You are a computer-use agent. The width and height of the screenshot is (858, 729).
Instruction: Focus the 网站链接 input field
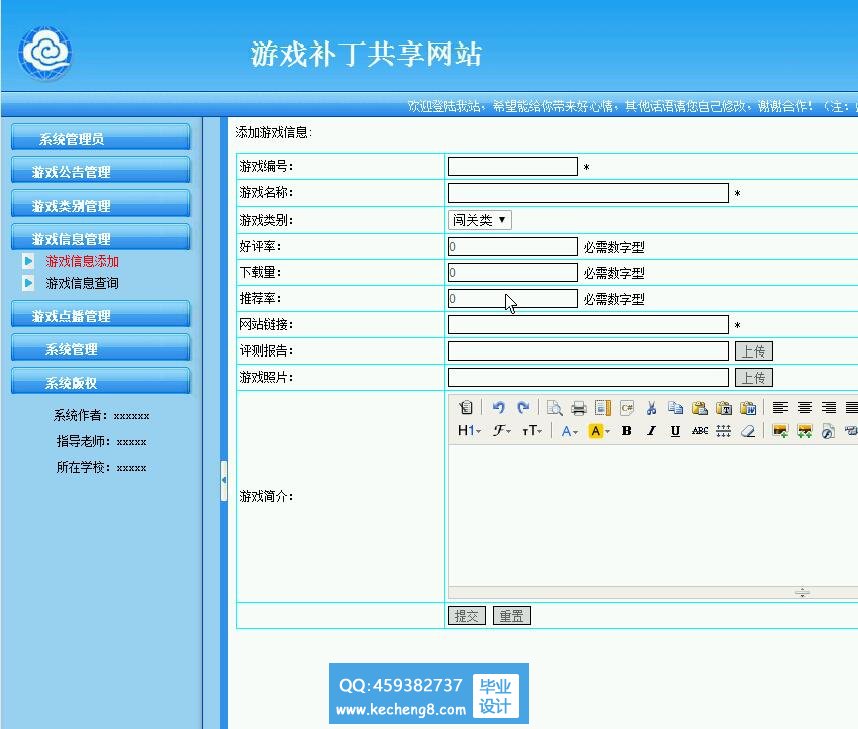[588, 325]
